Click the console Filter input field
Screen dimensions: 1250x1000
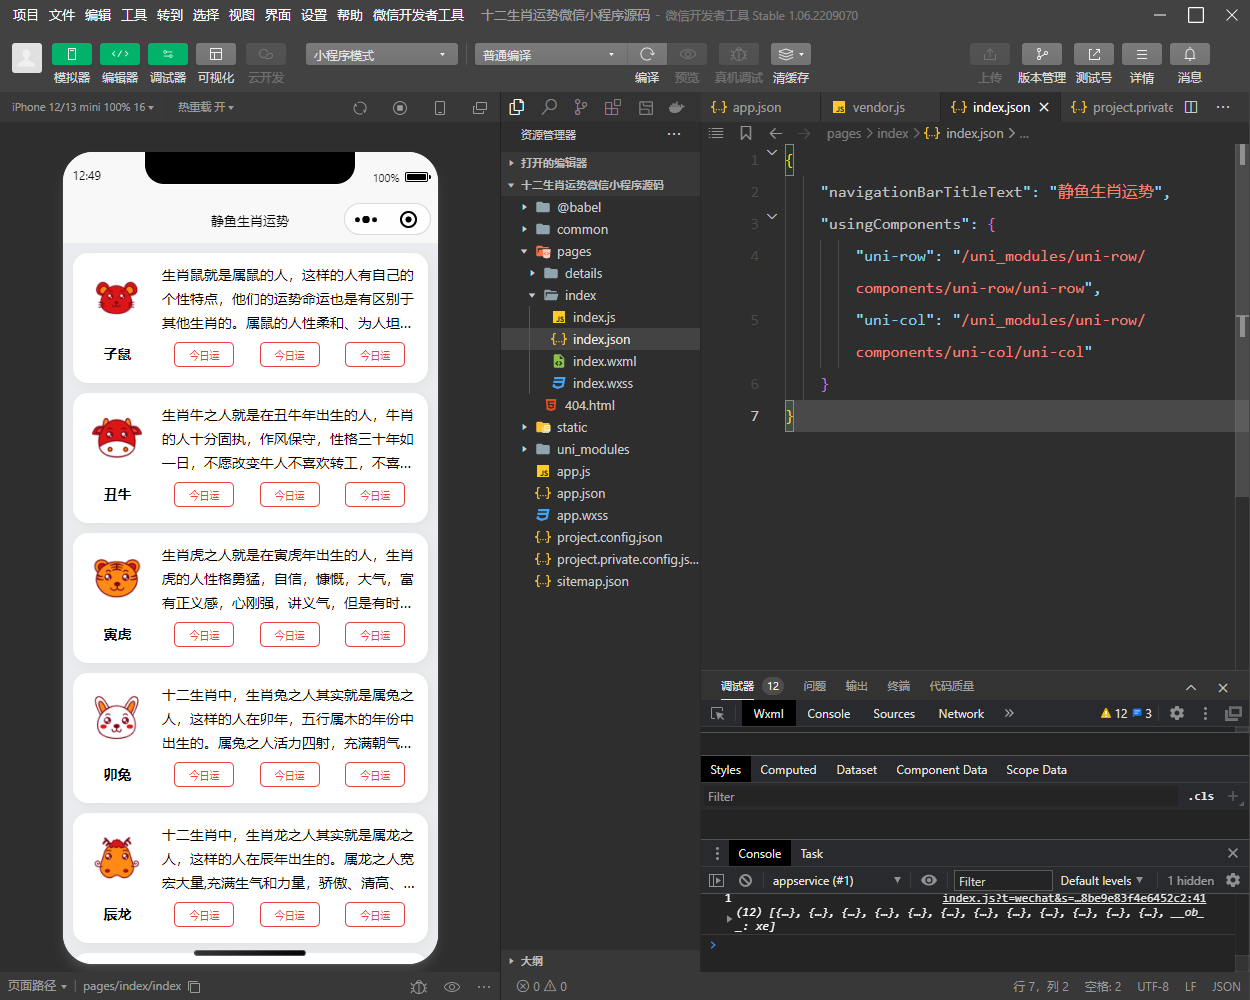tap(1002, 881)
